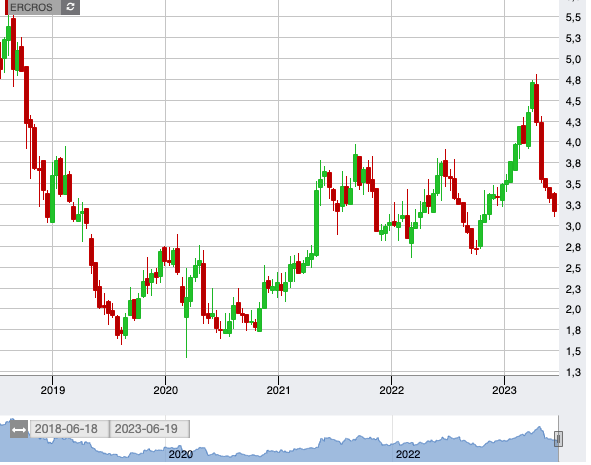The image size is (591, 465).
Task: Select the tall green candle in spring 2021
Action: 316,223
